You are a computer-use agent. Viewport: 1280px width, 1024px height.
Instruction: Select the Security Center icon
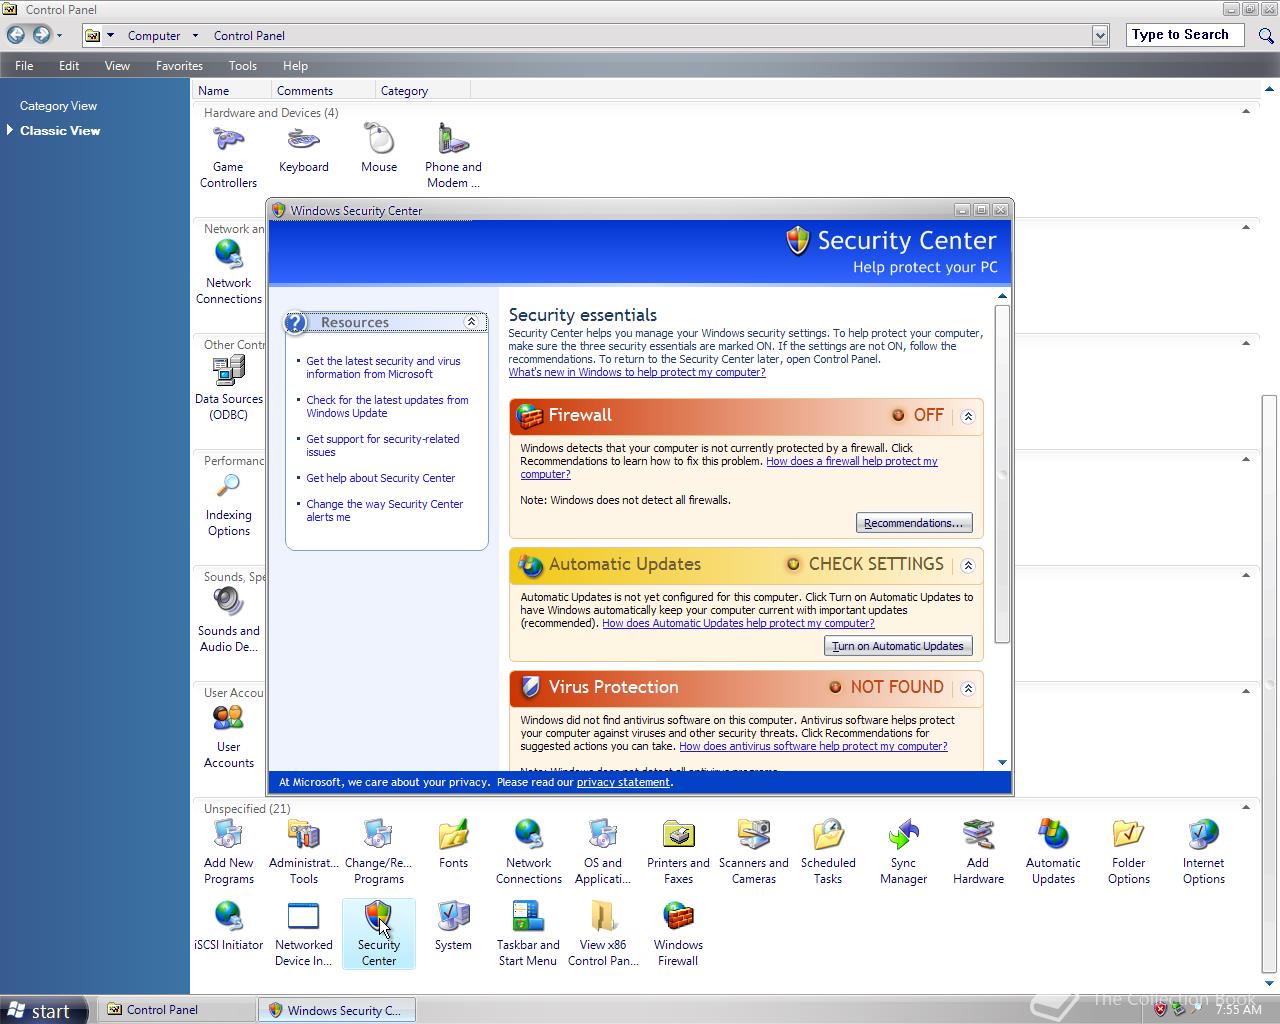click(379, 934)
